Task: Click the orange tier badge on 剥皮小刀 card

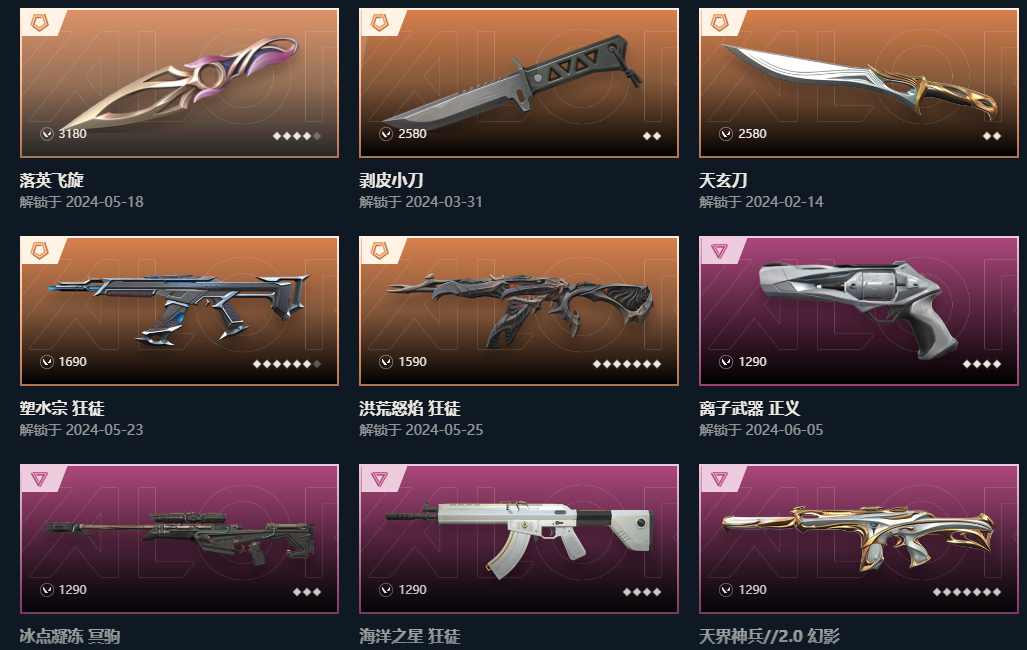Action: click(379, 24)
